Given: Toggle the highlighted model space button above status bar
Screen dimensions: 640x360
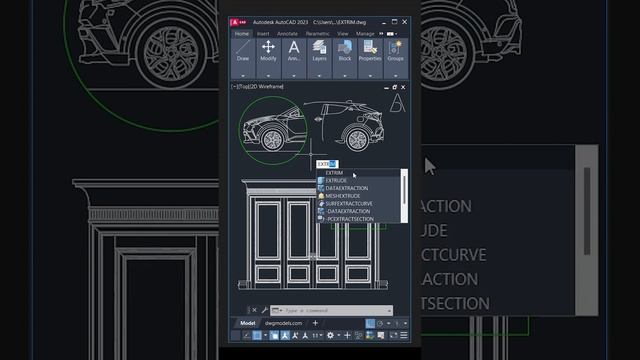Looking at the screenshot, I should coord(370,323).
